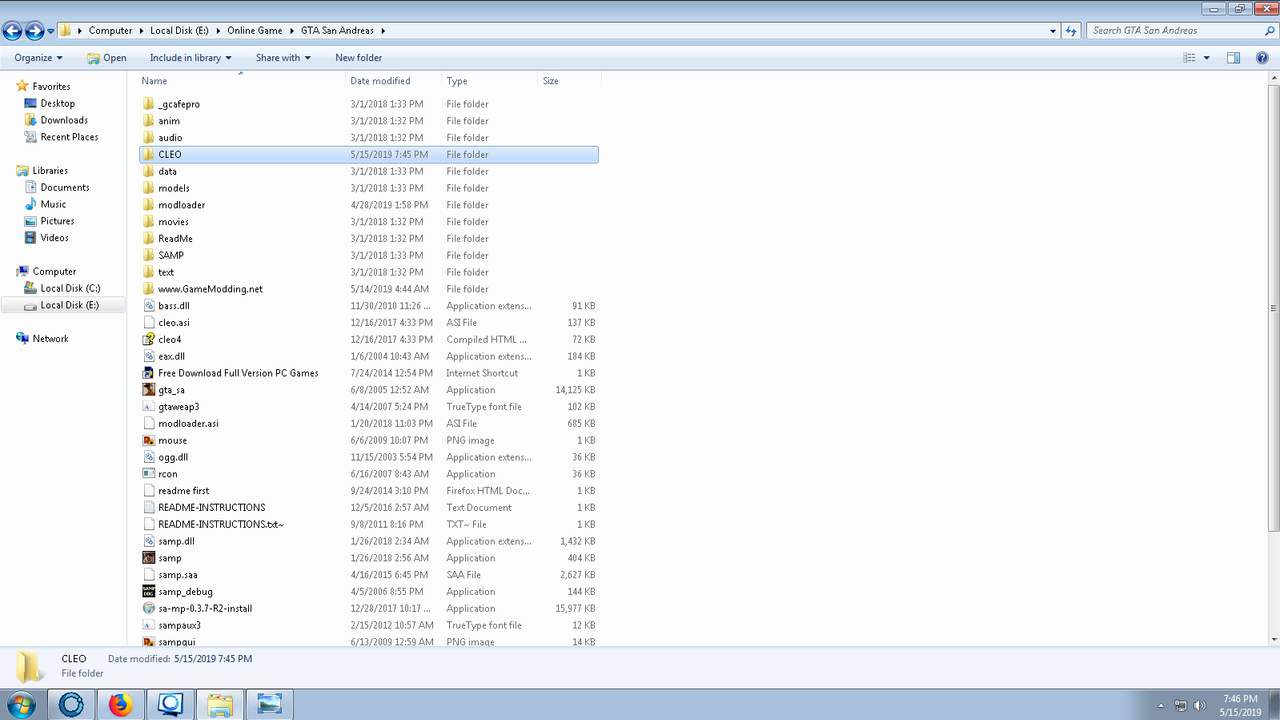Open the Organize menu

pyautogui.click(x=38, y=58)
